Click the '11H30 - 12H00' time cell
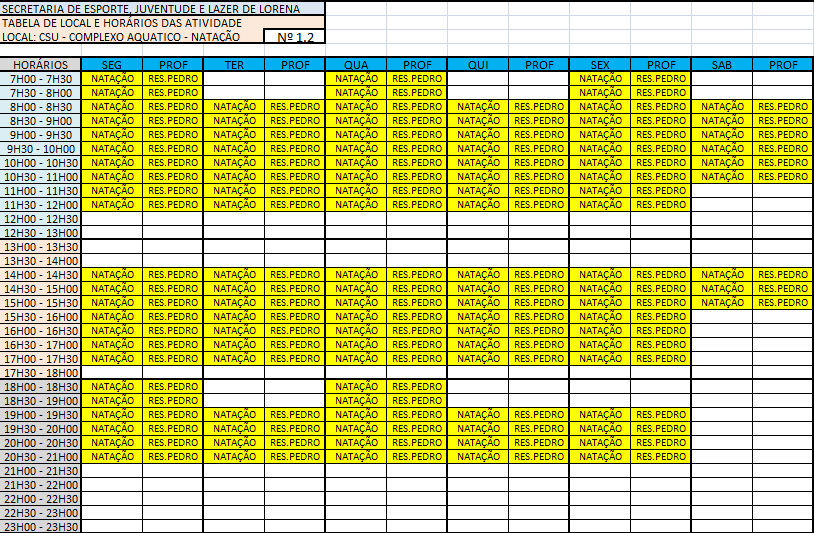The width and height of the screenshot is (814, 533). [x=40, y=205]
